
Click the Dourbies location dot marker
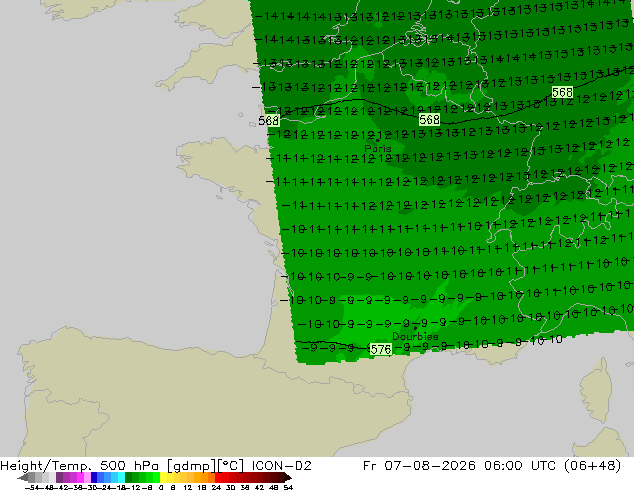[415, 328]
